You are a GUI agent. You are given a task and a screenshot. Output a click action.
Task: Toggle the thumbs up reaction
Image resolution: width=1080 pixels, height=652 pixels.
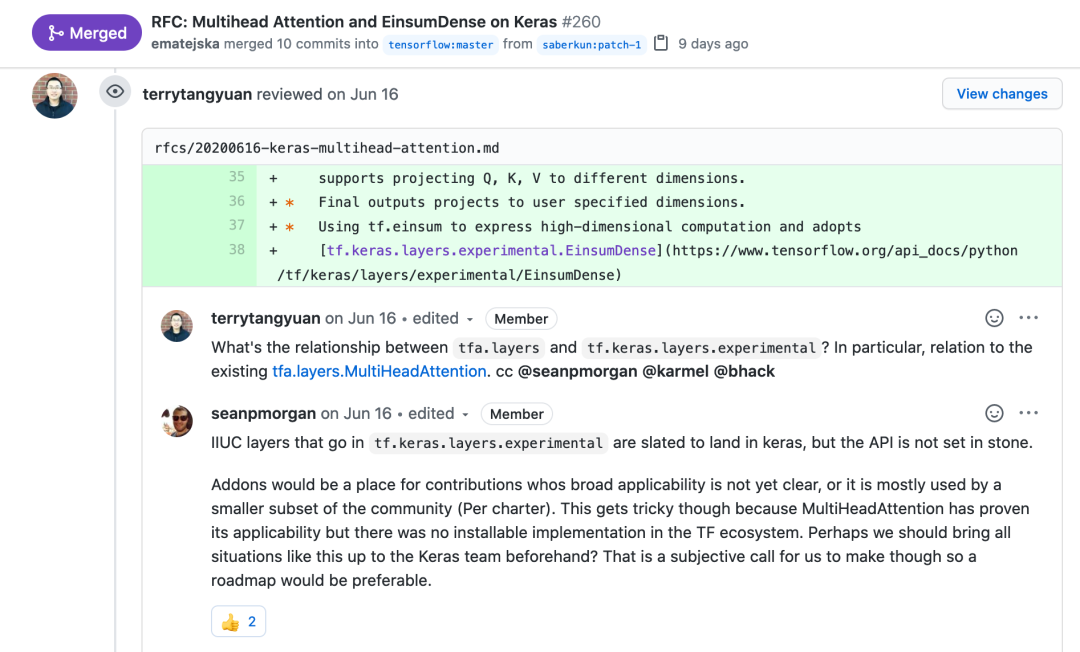coord(238,622)
